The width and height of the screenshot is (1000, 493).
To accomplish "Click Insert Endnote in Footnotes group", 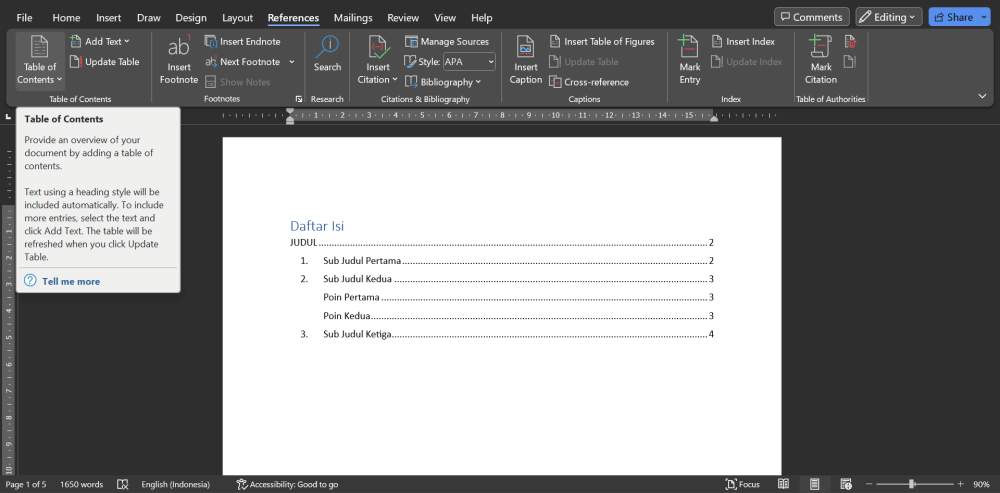I will coord(242,42).
